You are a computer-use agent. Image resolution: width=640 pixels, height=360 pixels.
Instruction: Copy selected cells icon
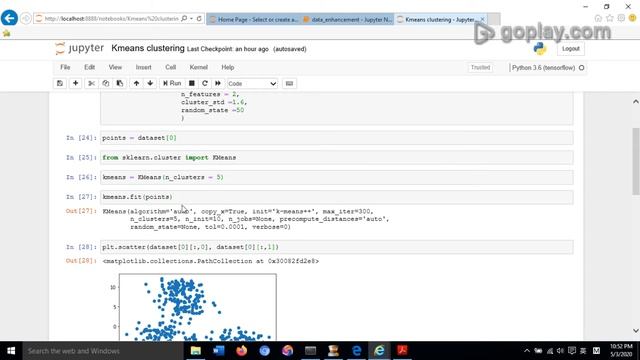tap(106, 83)
